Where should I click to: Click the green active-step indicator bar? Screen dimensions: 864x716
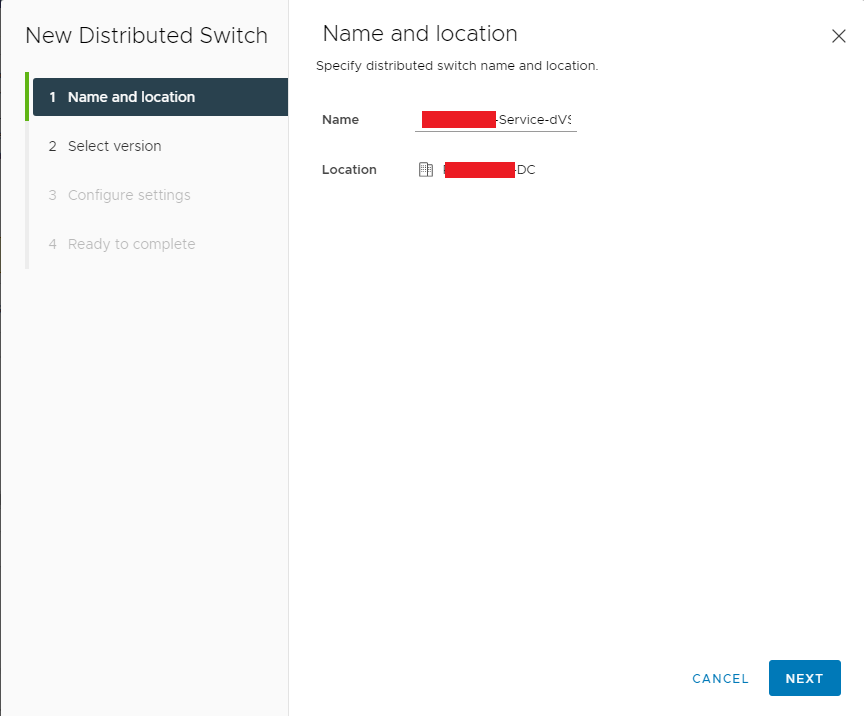click(x=27, y=96)
